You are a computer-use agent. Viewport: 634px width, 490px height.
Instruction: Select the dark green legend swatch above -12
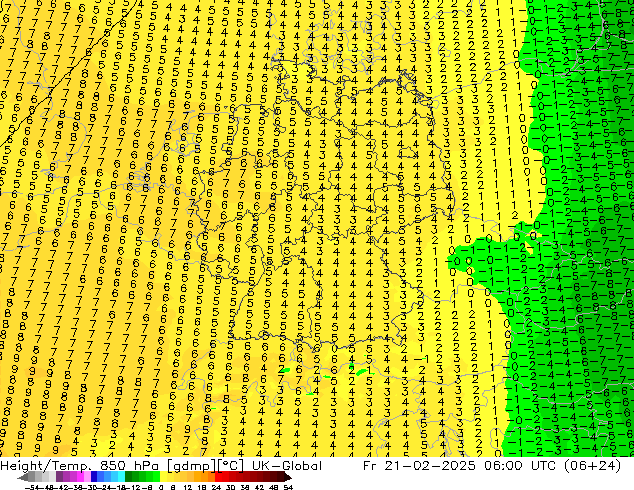(x=129, y=477)
